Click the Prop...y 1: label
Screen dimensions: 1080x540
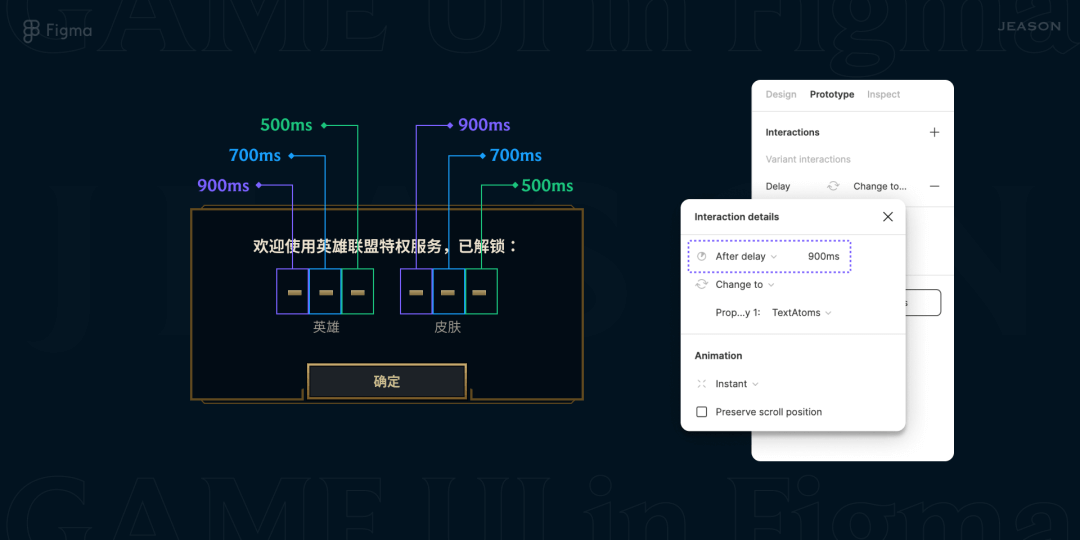coord(738,313)
